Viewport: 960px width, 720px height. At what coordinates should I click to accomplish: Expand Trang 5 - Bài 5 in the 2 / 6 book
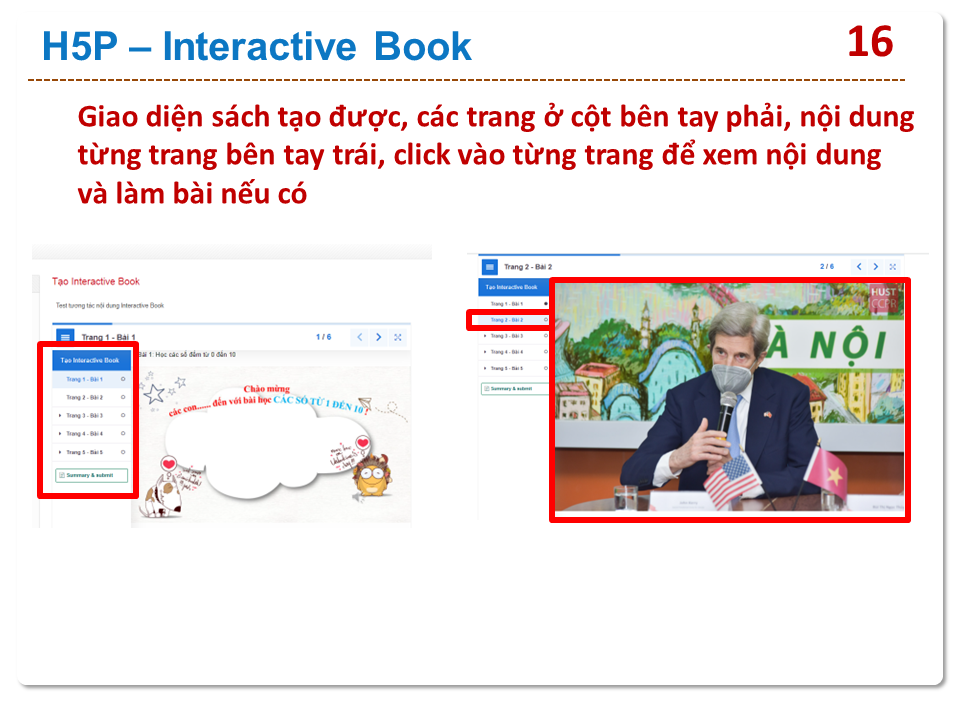click(485, 368)
